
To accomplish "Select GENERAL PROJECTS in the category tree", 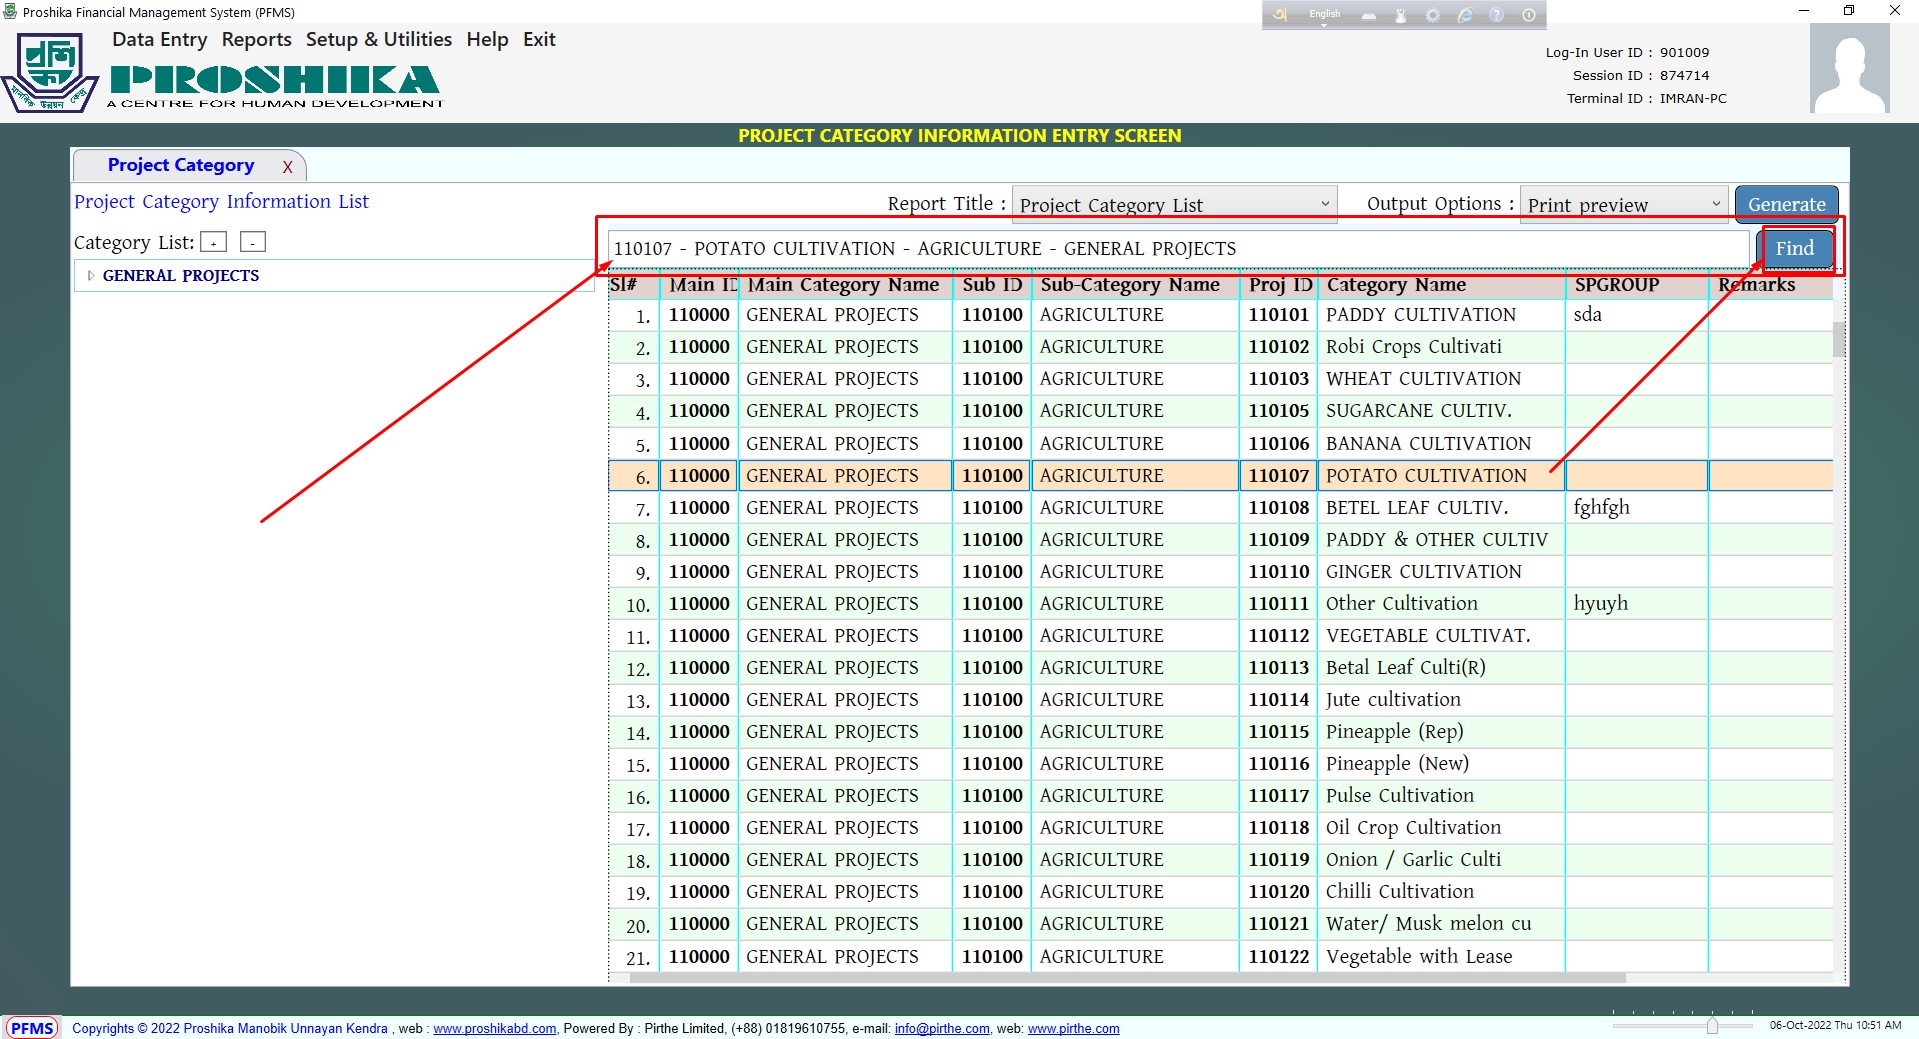I will click(181, 276).
